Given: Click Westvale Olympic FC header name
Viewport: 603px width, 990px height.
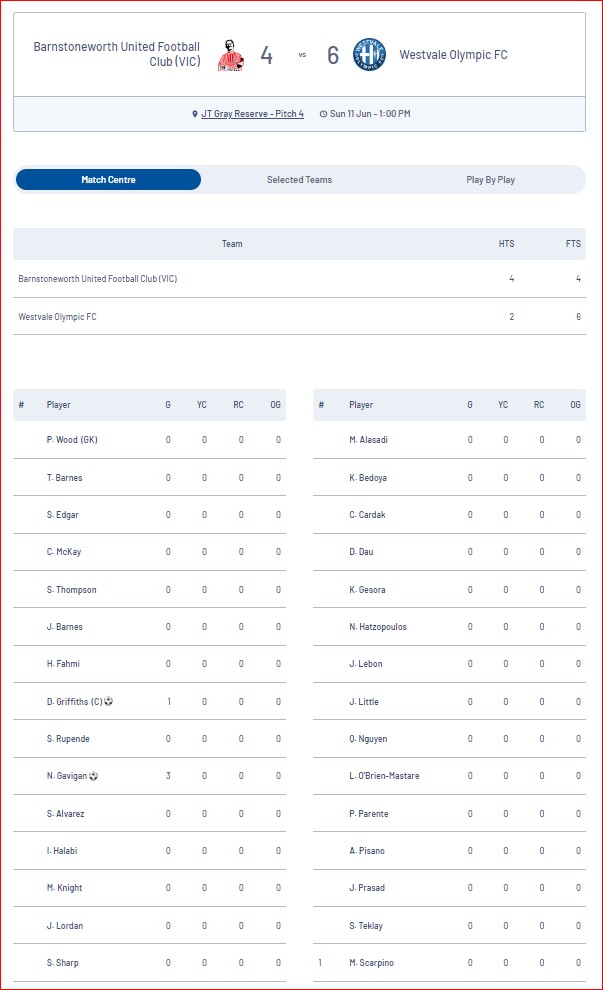Looking at the screenshot, I should [x=453, y=55].
